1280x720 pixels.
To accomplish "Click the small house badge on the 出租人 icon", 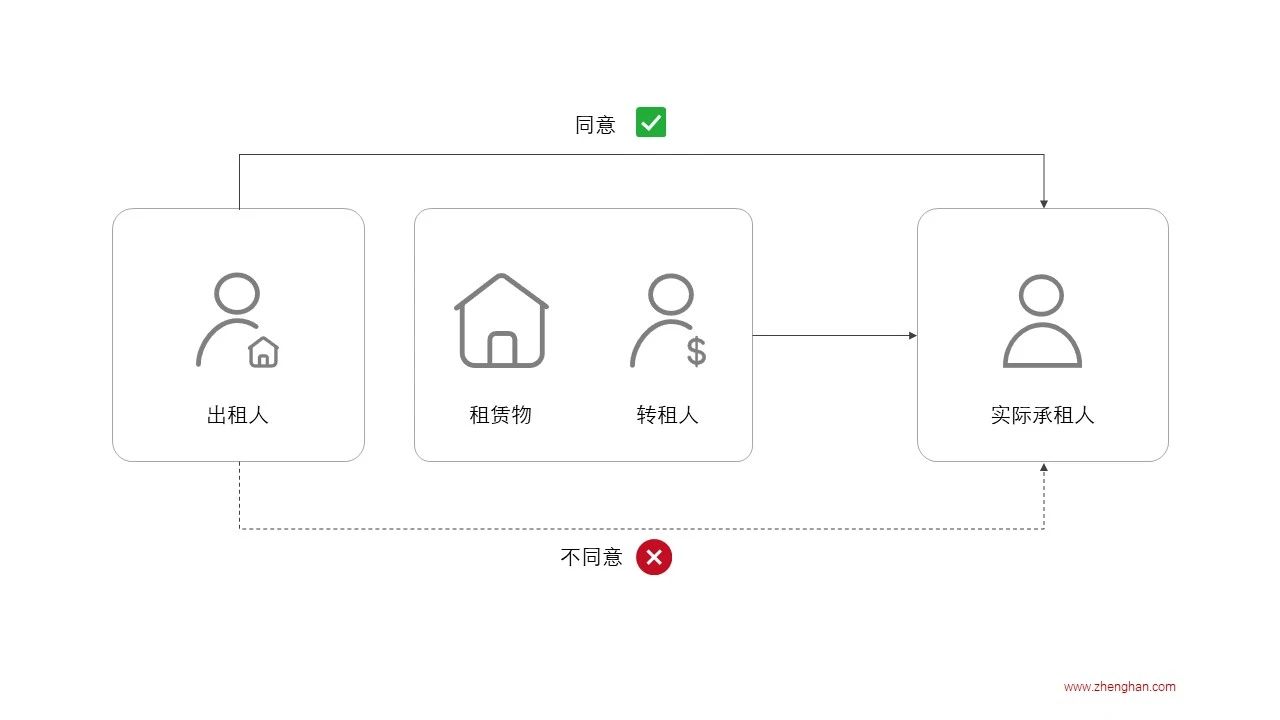I will 264,352.
